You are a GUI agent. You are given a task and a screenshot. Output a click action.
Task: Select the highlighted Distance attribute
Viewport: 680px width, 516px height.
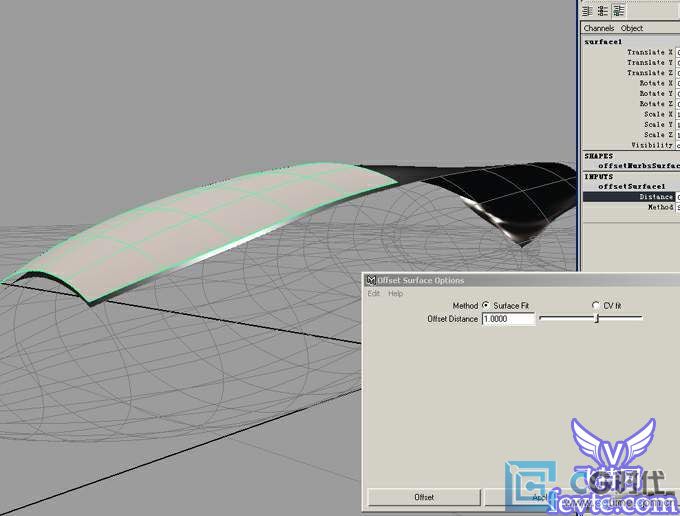[x=629, y=197]
